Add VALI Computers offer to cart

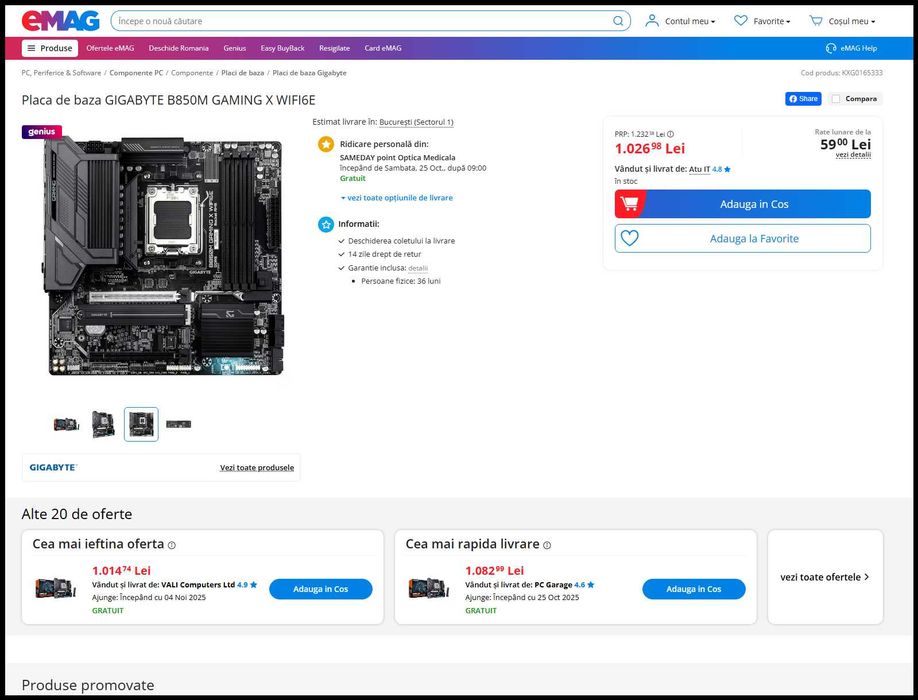click(x=320, y=589)
